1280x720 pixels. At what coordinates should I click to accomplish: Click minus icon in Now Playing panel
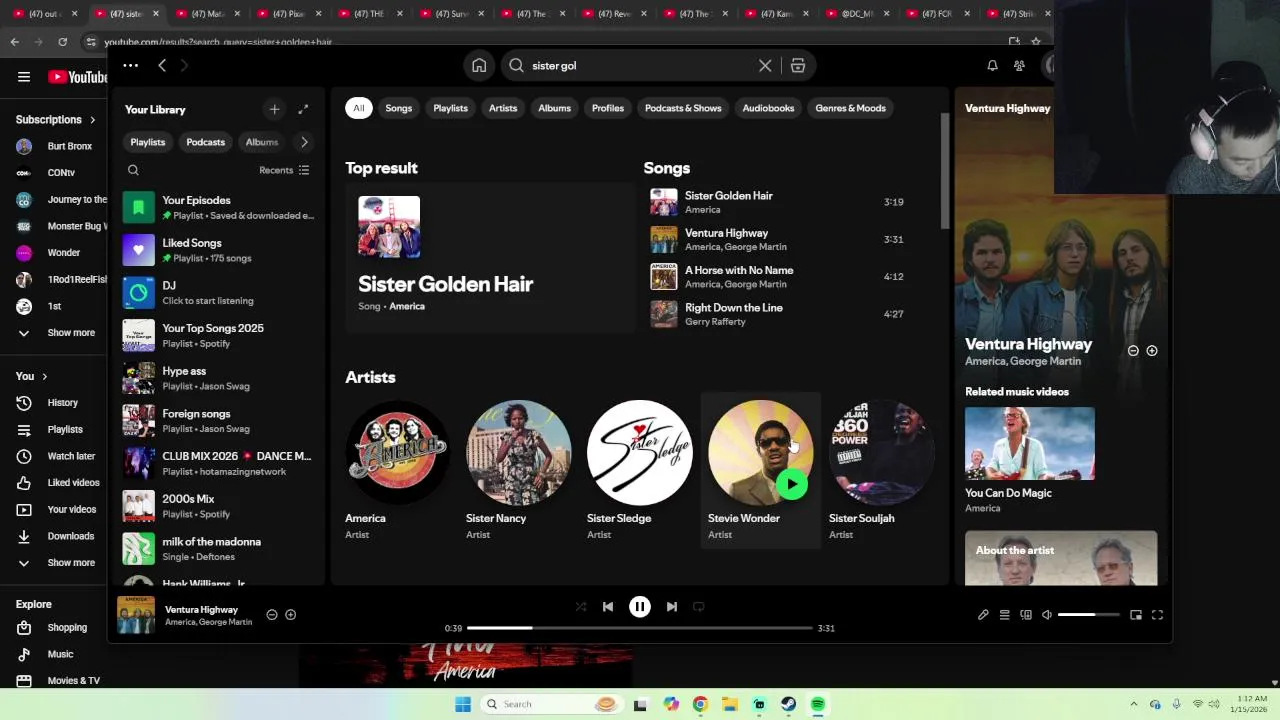[1133, 351]
